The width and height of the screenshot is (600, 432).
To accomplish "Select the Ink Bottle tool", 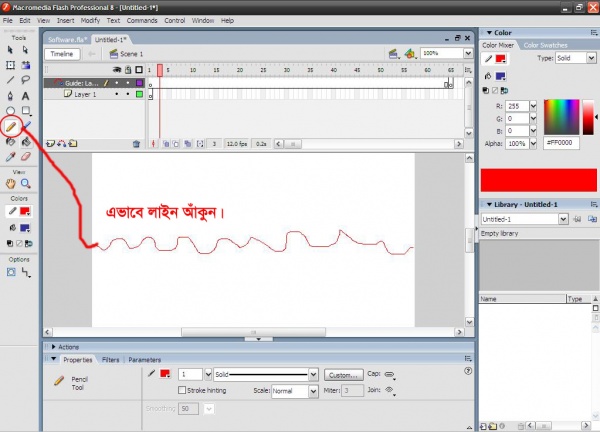I will pyautogui.click(x=10, y=142).
